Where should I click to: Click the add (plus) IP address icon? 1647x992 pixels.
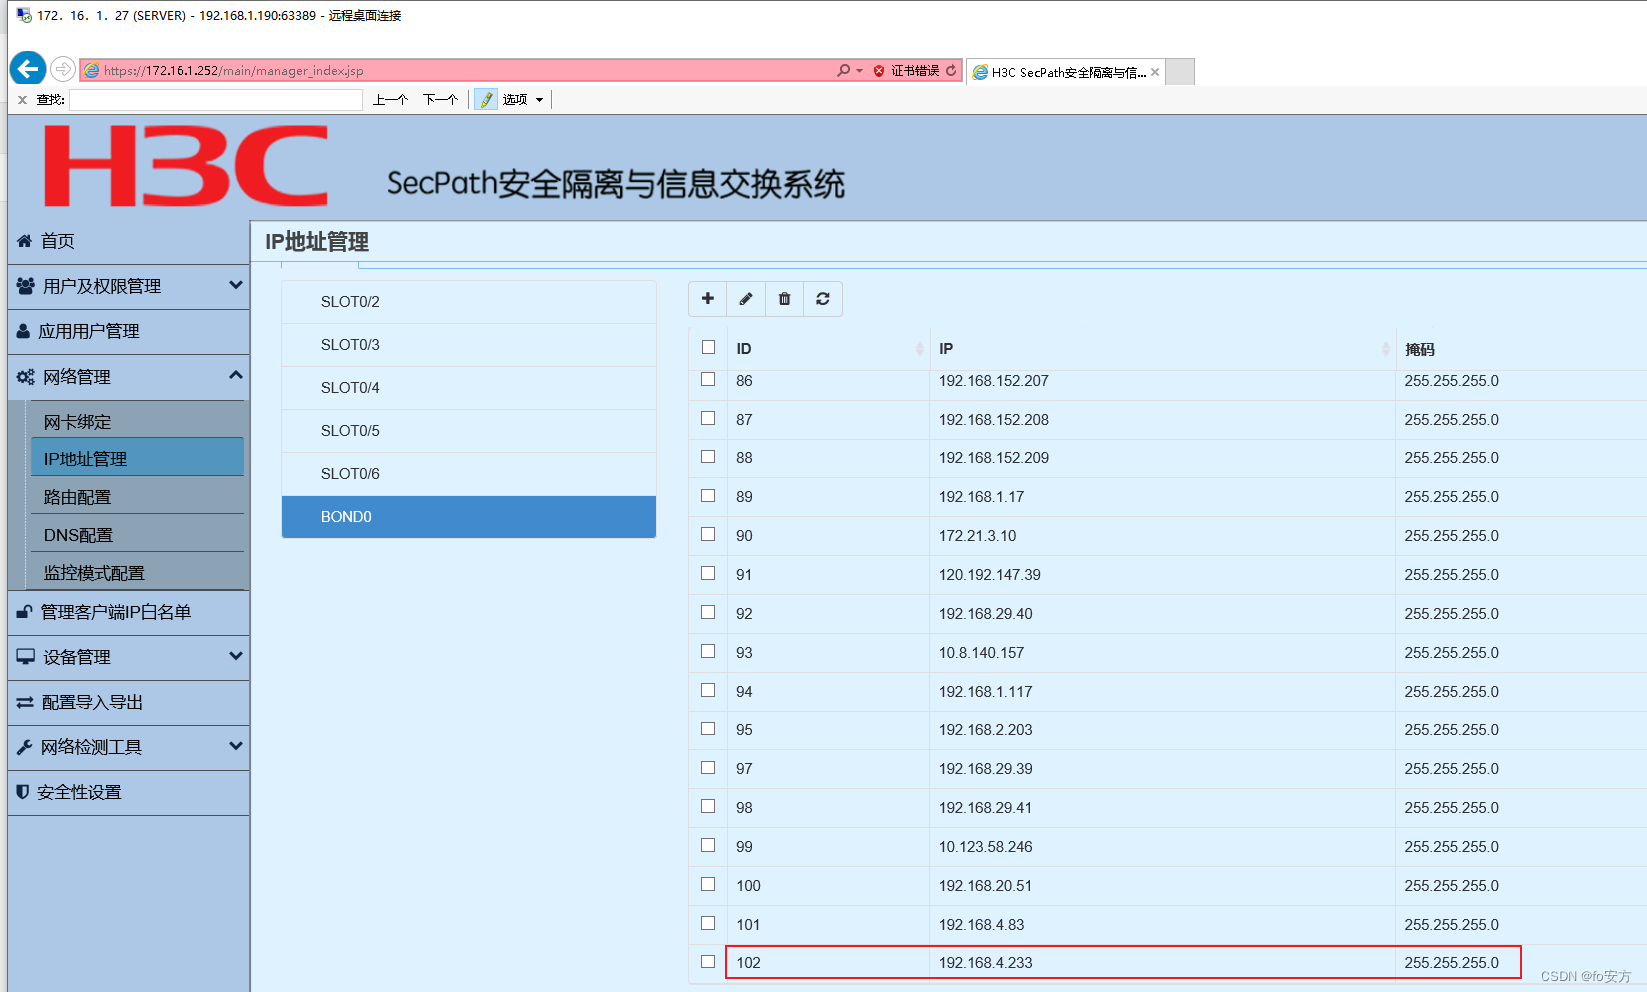[x=708, y=299]
